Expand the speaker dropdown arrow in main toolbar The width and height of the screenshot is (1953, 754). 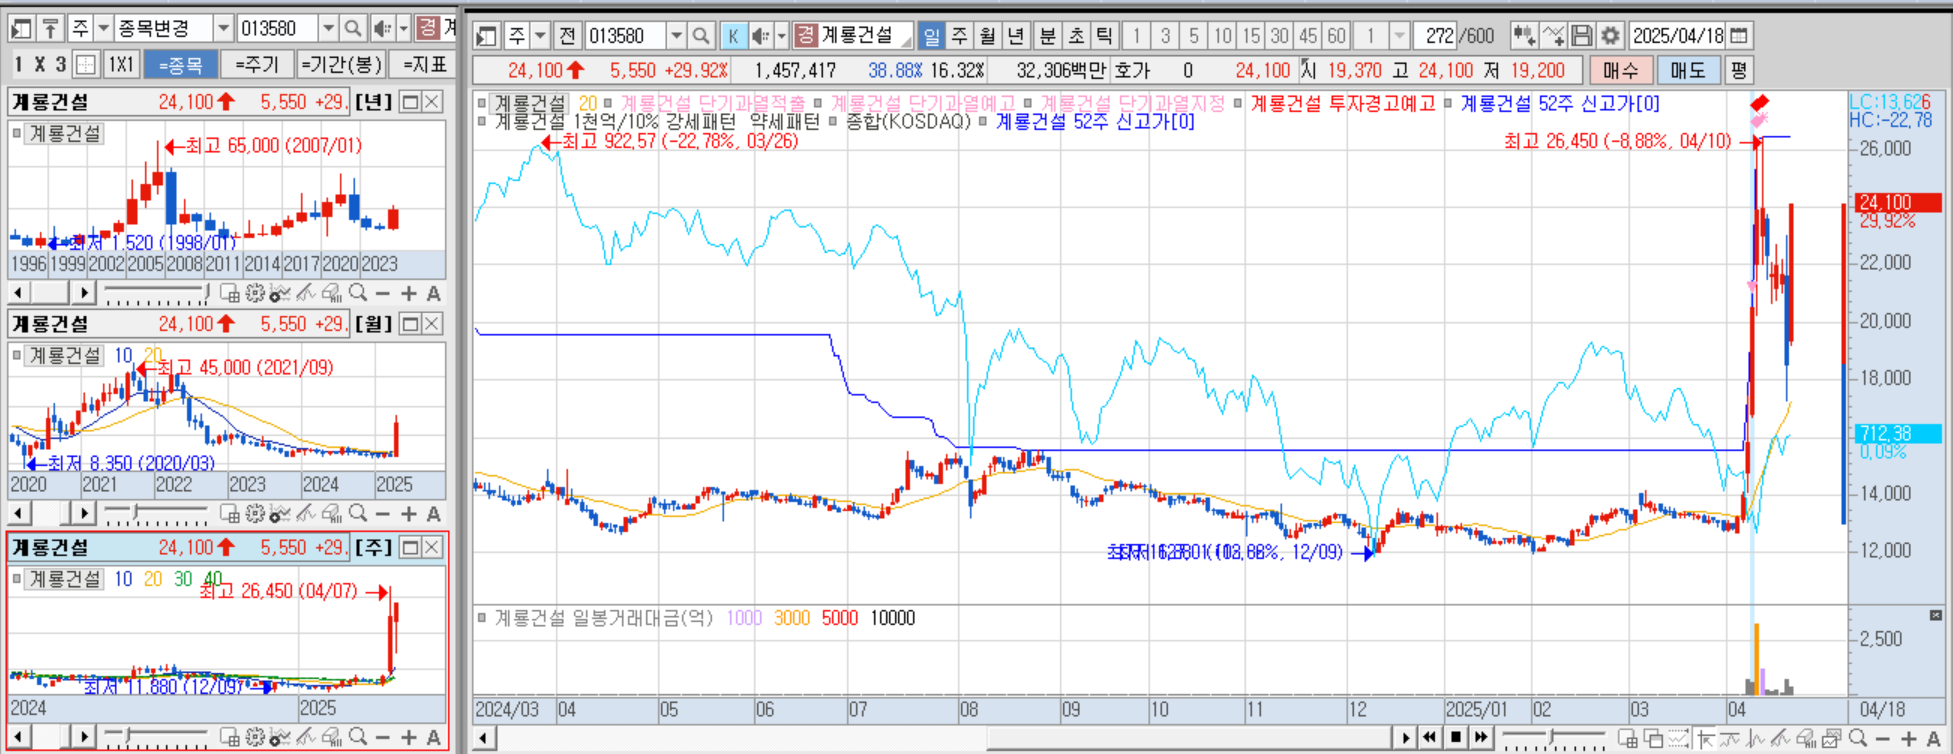pyautogui.click(x=782, y=36)
